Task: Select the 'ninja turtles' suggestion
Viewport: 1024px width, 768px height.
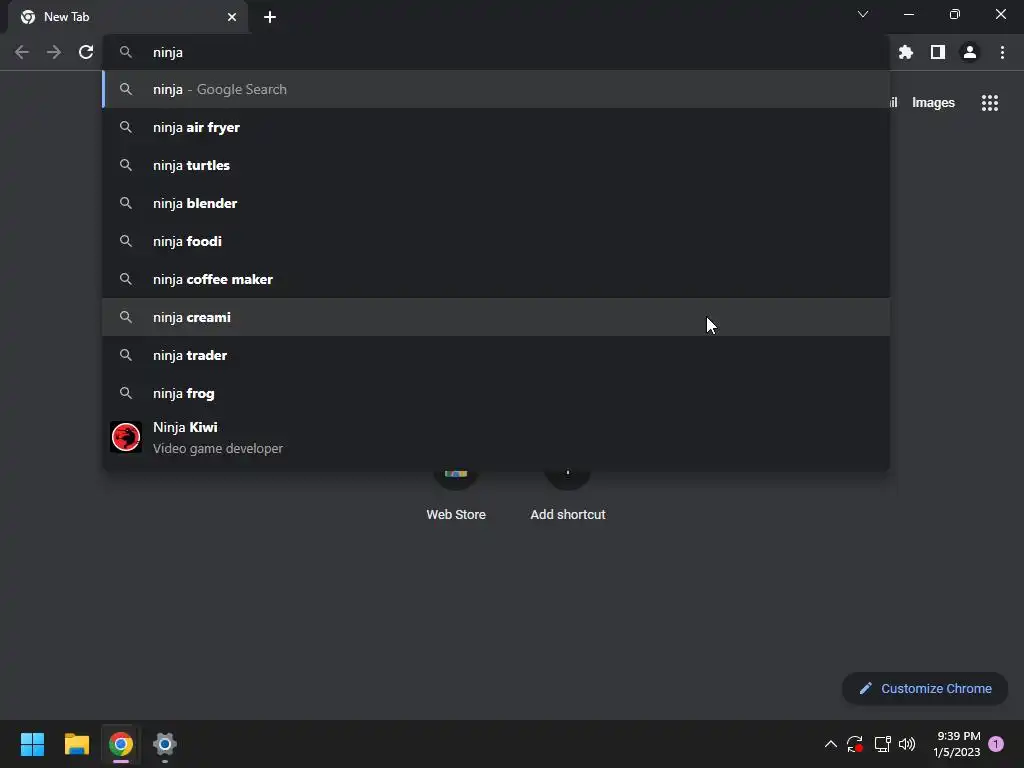Action: (496, 165)
